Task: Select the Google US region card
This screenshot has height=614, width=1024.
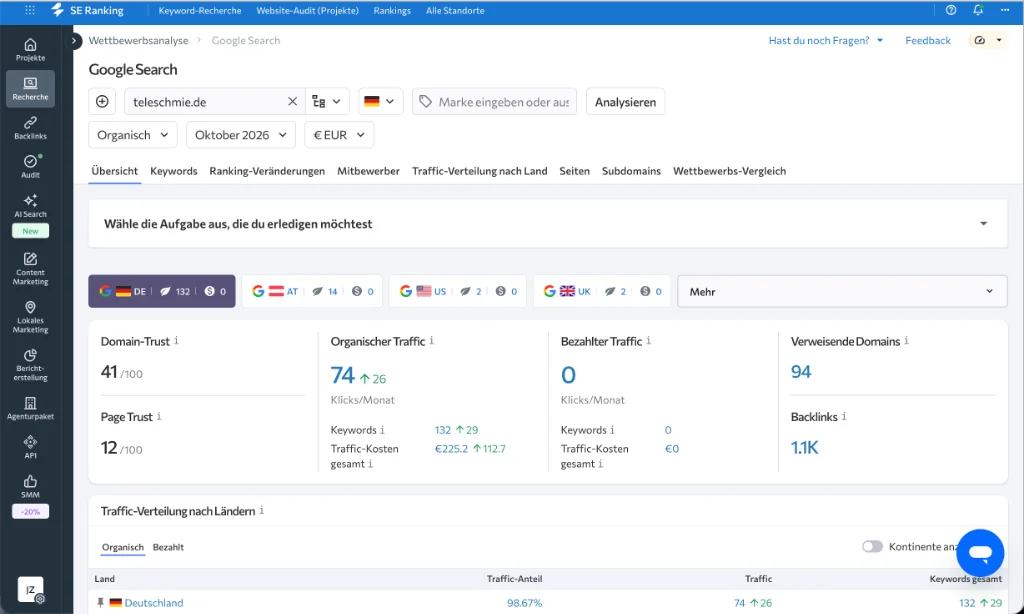Action: coord(458,291)
